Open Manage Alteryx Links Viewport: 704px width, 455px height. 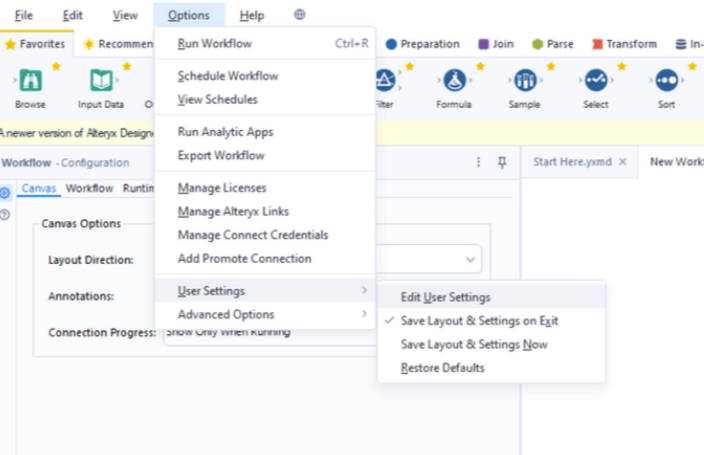[x=265, y=211]
